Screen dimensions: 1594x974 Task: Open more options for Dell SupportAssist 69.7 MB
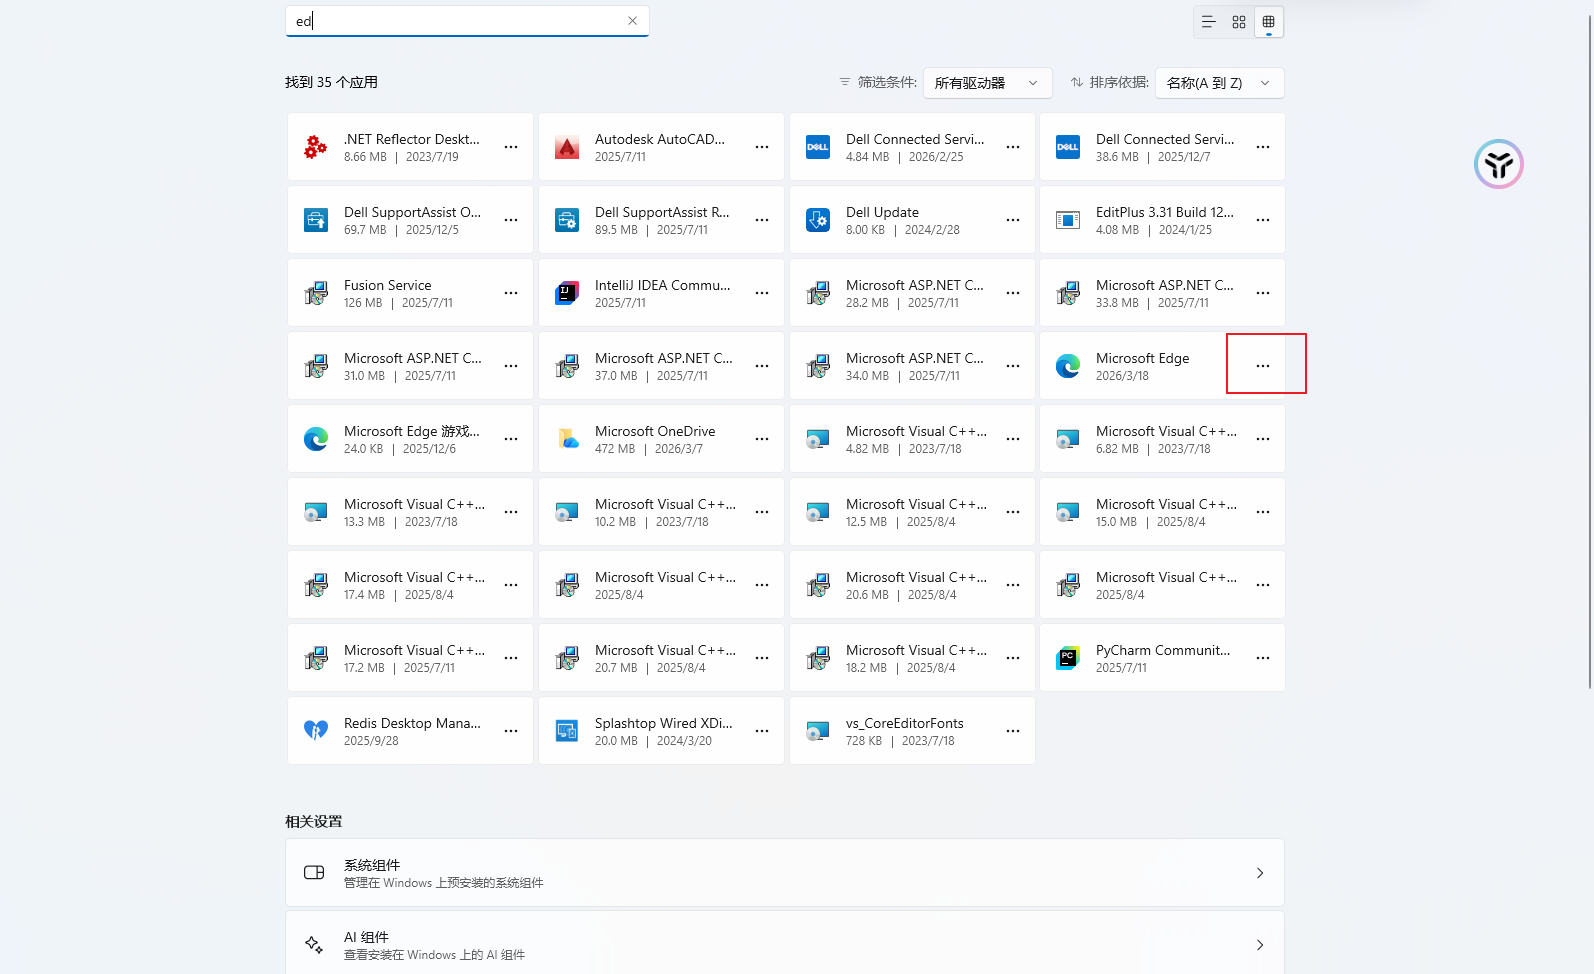(511, 220)
